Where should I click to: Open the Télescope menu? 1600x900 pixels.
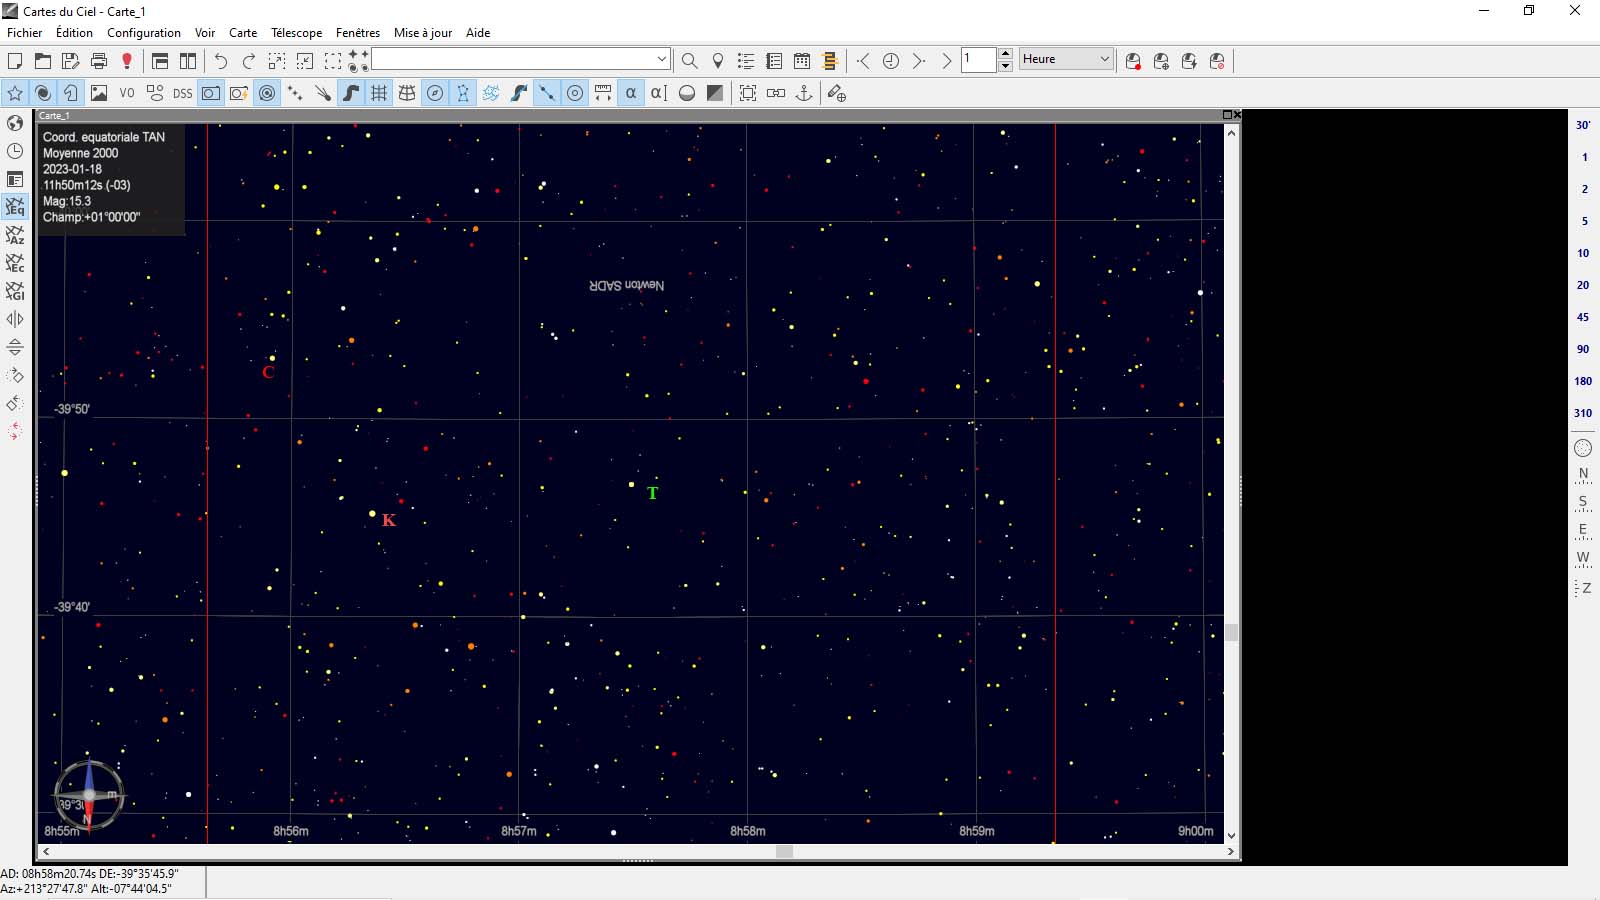296,33
